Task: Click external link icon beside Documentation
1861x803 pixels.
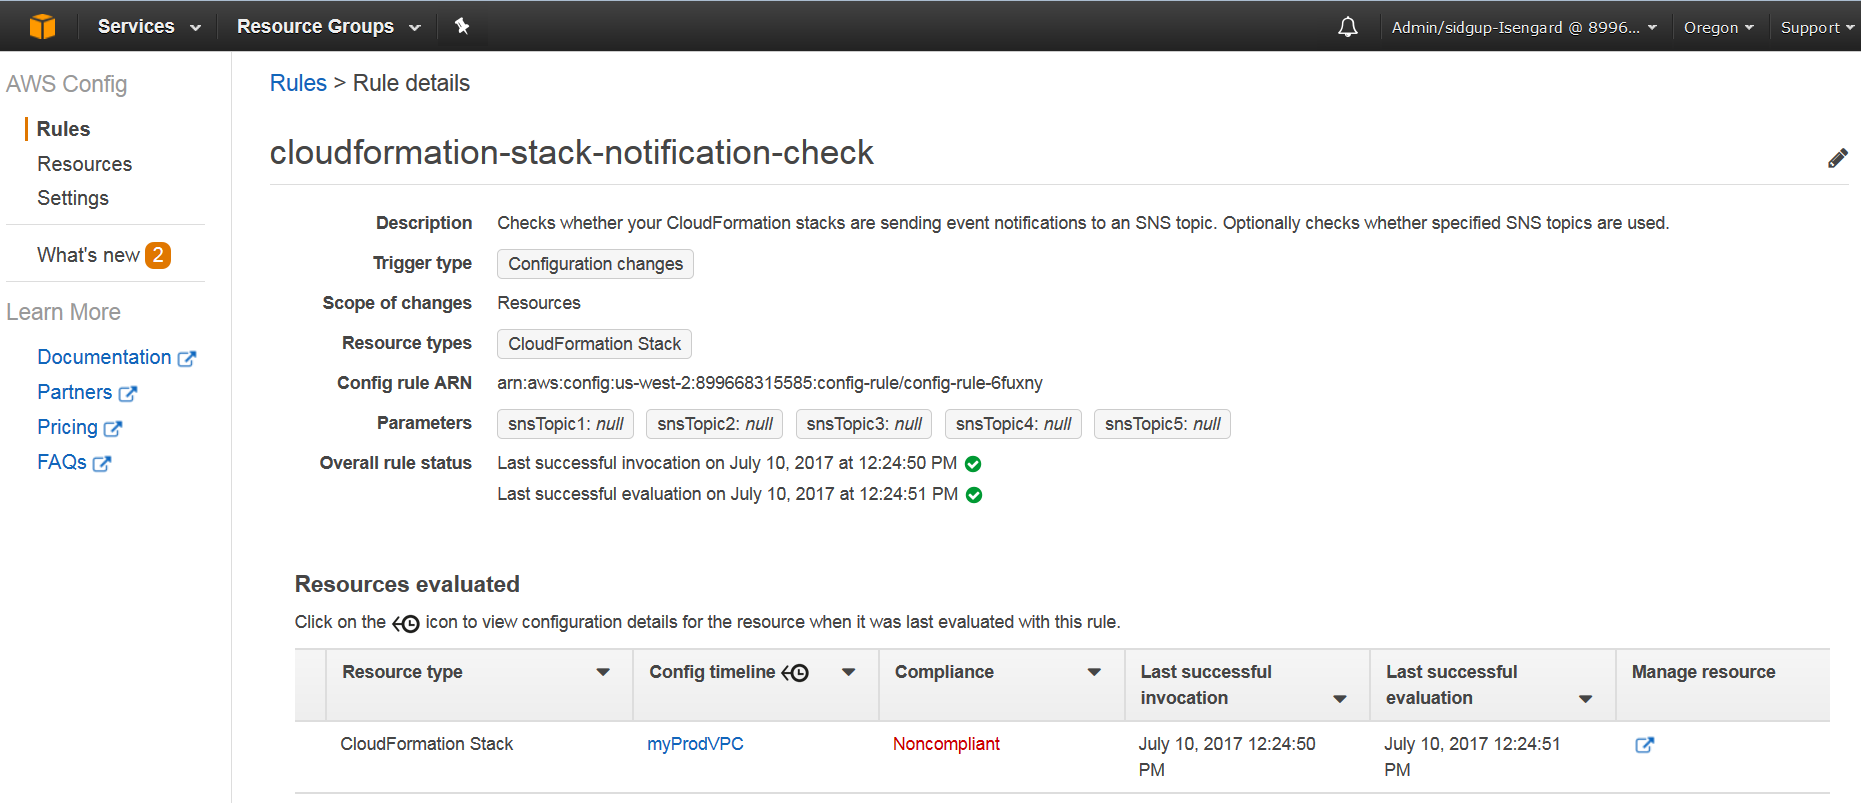Action: click(x=187, y=358)
